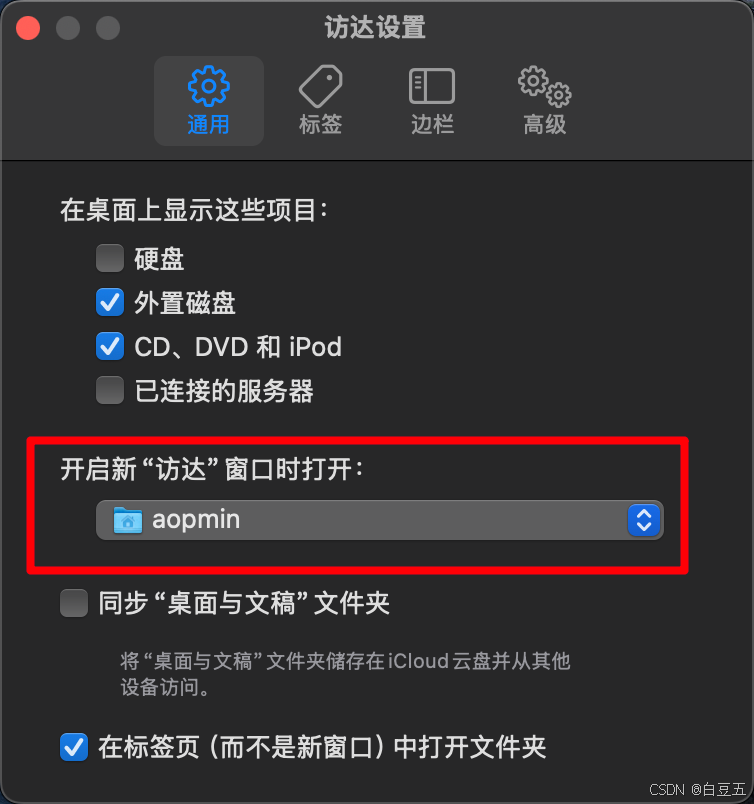Switch to the 标签 tab label
Image resolution: width=754 pixels, height=804 pixels.
pos(321,125)
